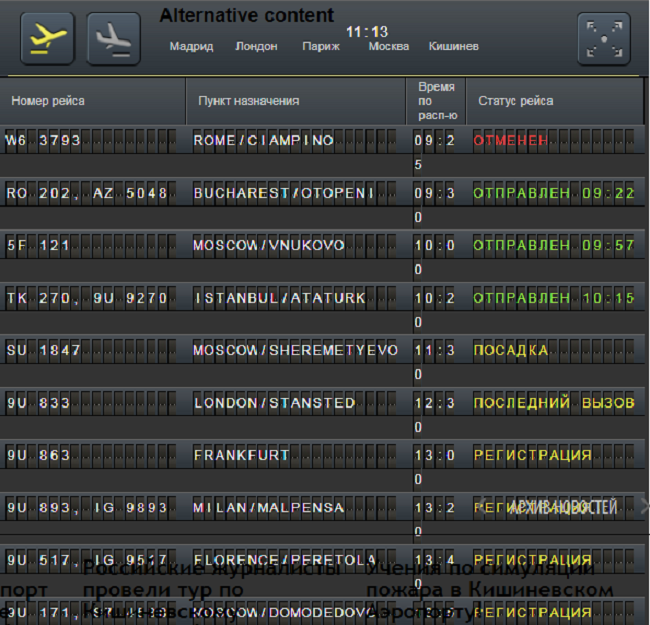
Task: Select the Париж city clock
Action: click(x=321, y=46)
